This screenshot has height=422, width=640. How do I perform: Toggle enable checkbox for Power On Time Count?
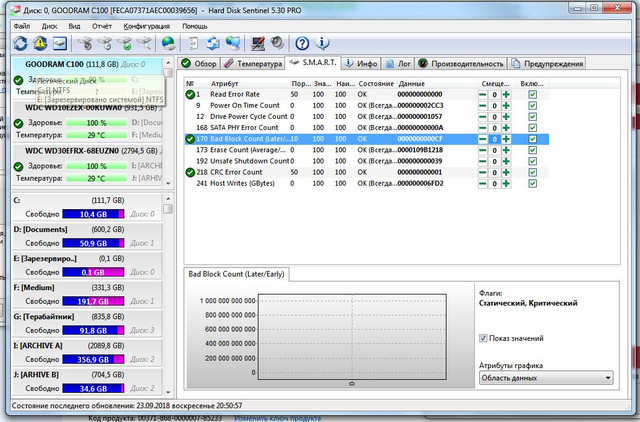532,106
